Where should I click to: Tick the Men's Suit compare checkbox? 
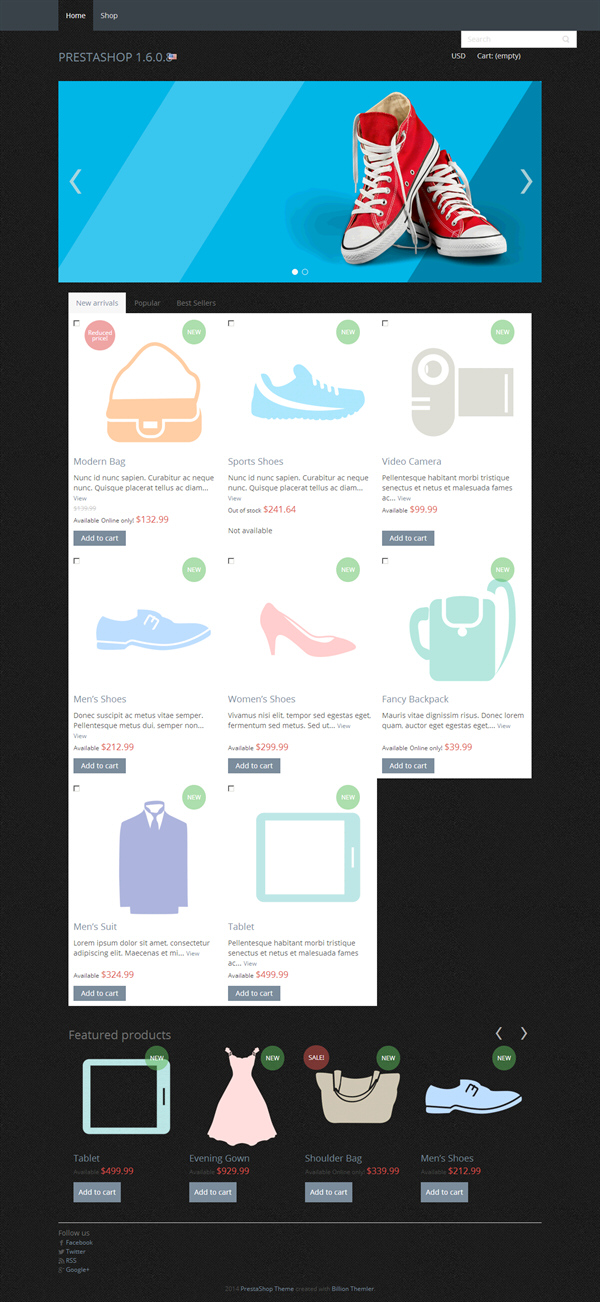click(77, 789)
